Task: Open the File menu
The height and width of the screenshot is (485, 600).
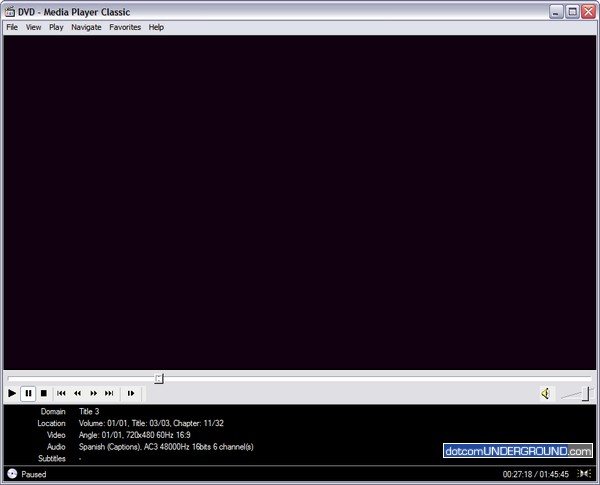Action: pyautogui.click(x=12, y=27)
